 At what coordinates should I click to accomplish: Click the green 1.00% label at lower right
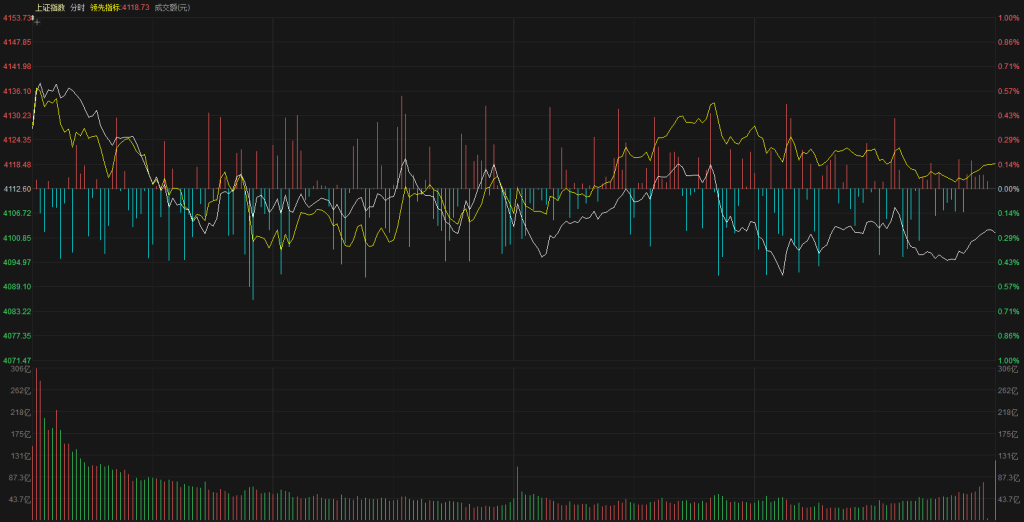click(1007, 360)
